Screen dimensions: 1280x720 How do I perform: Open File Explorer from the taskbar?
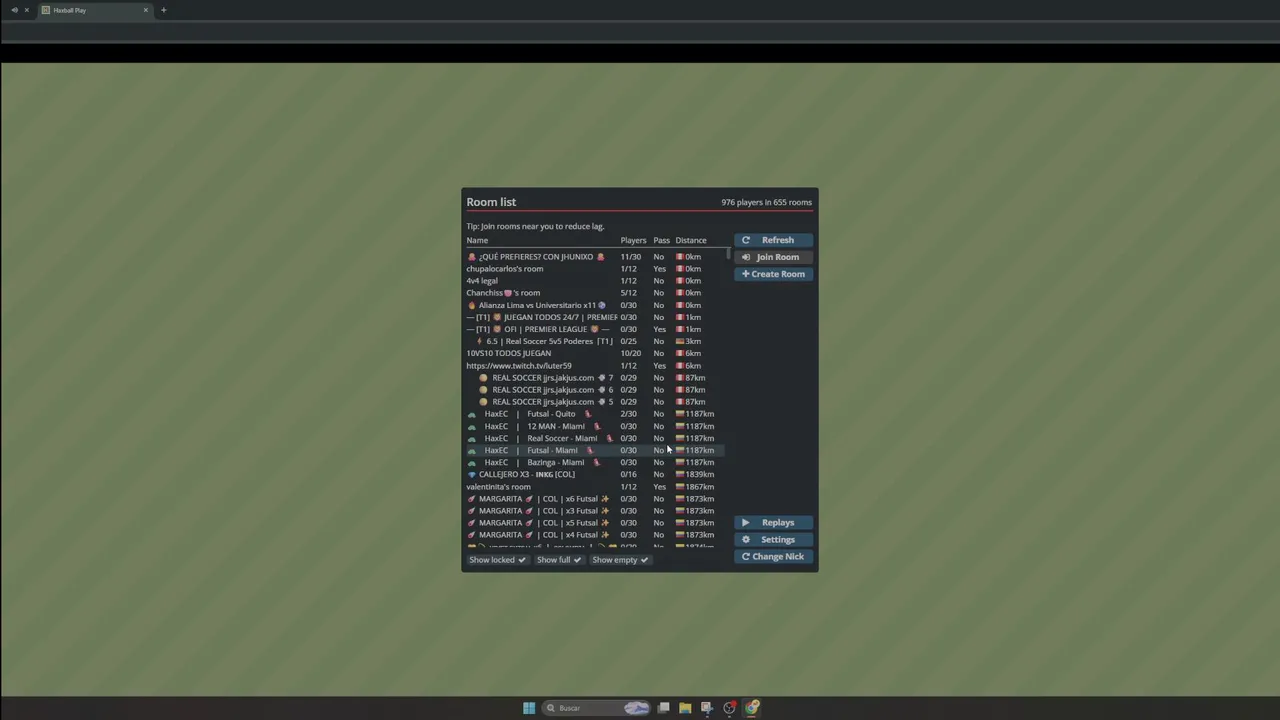685,708
